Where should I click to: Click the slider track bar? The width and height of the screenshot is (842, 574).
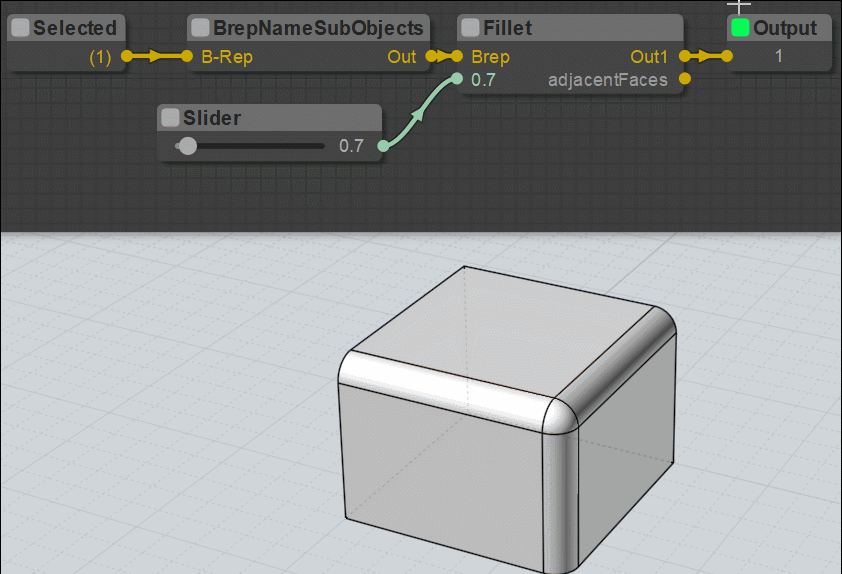point(250,146)
